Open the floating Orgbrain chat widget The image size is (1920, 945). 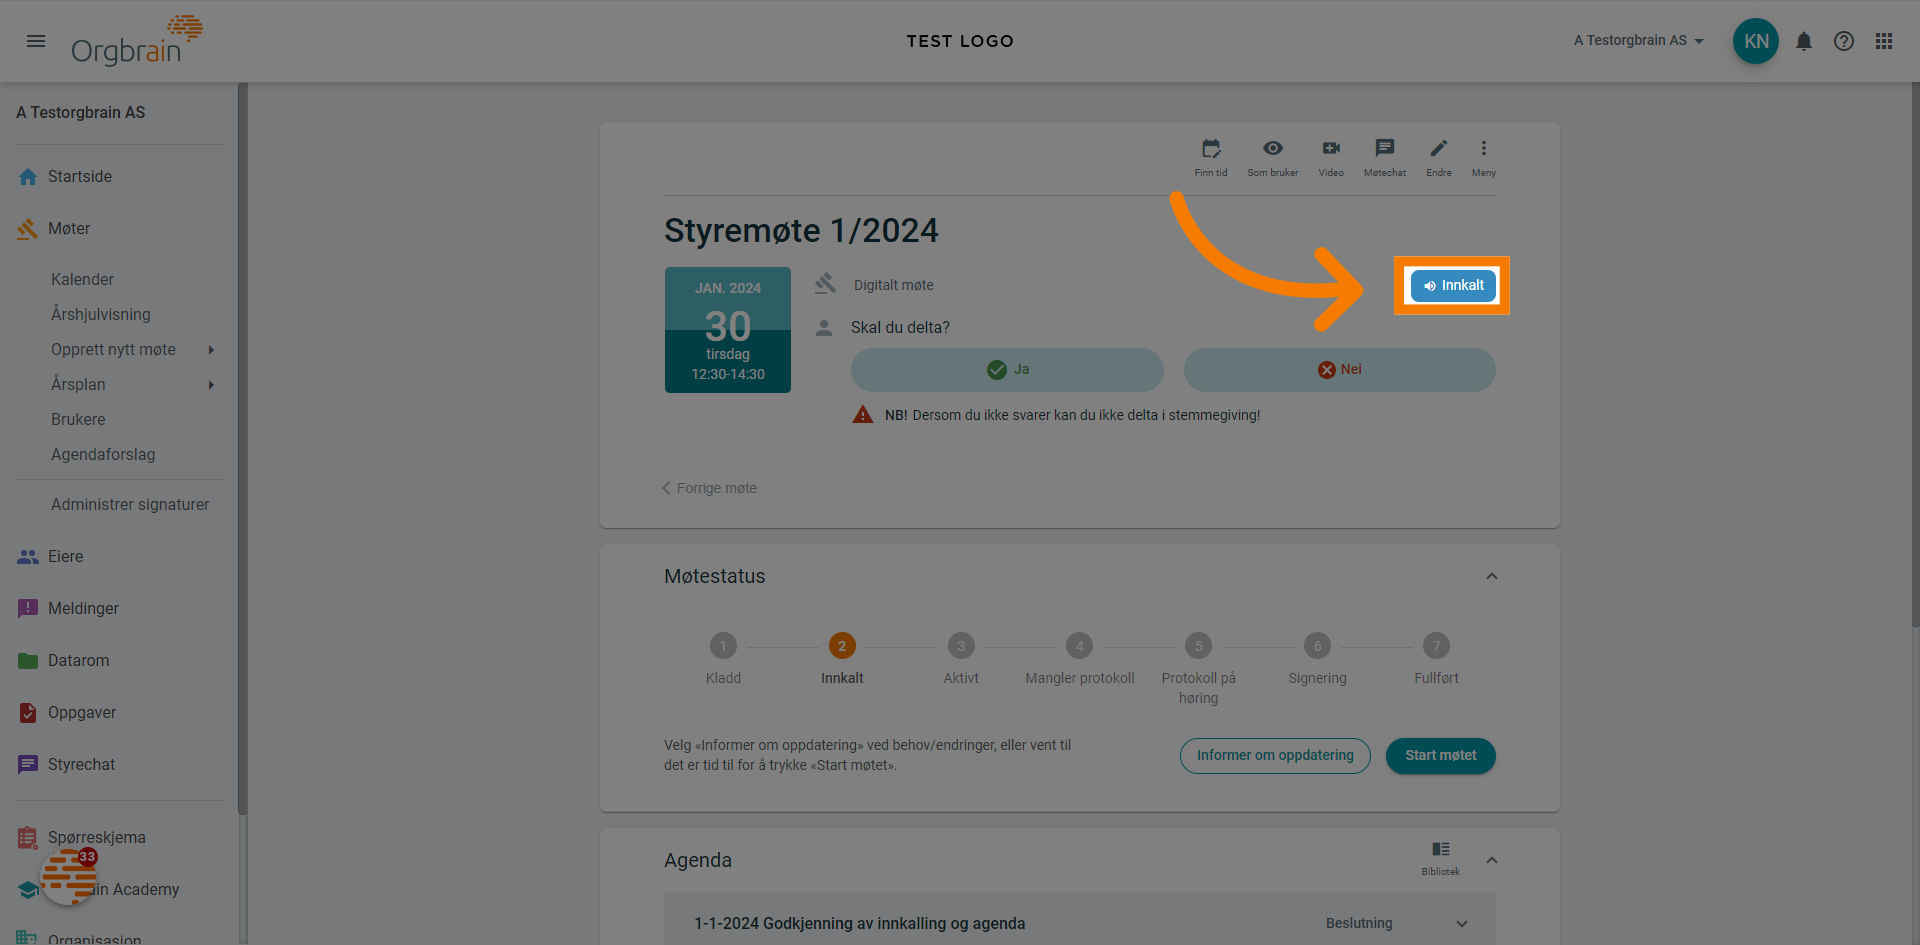click(x=69, y=877)
